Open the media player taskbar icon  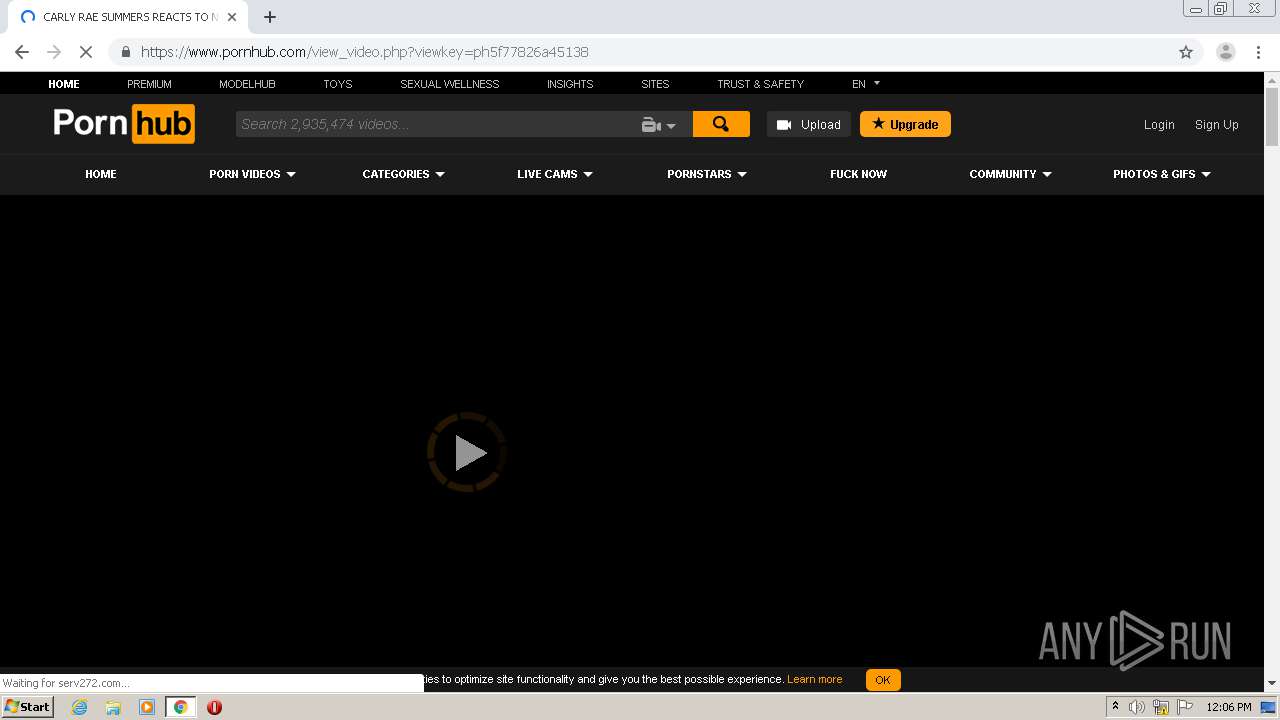(147, 707)
